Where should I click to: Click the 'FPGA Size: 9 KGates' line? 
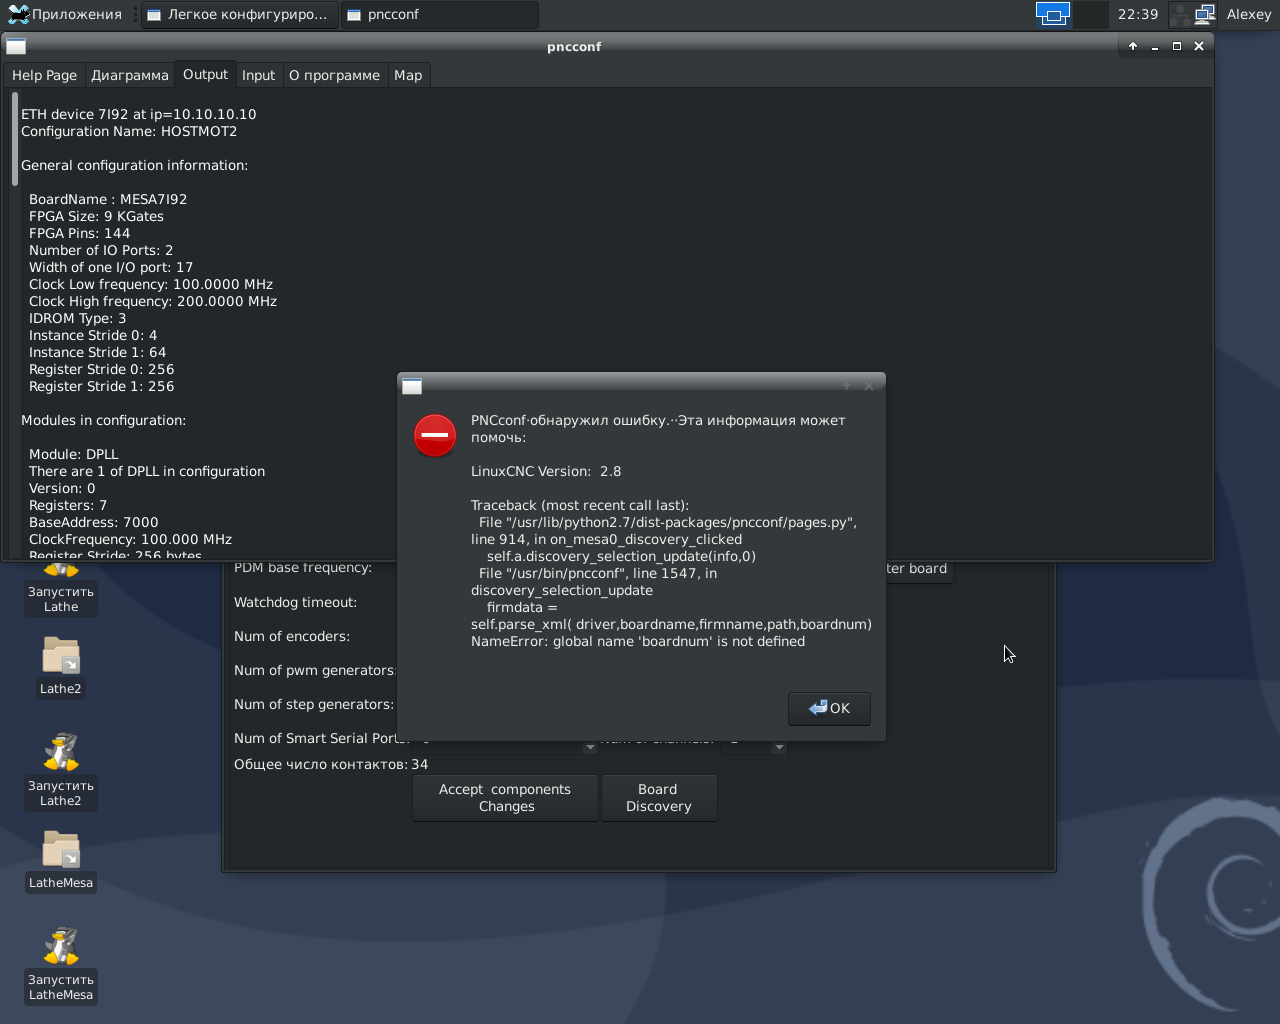(x=96, y=216)
